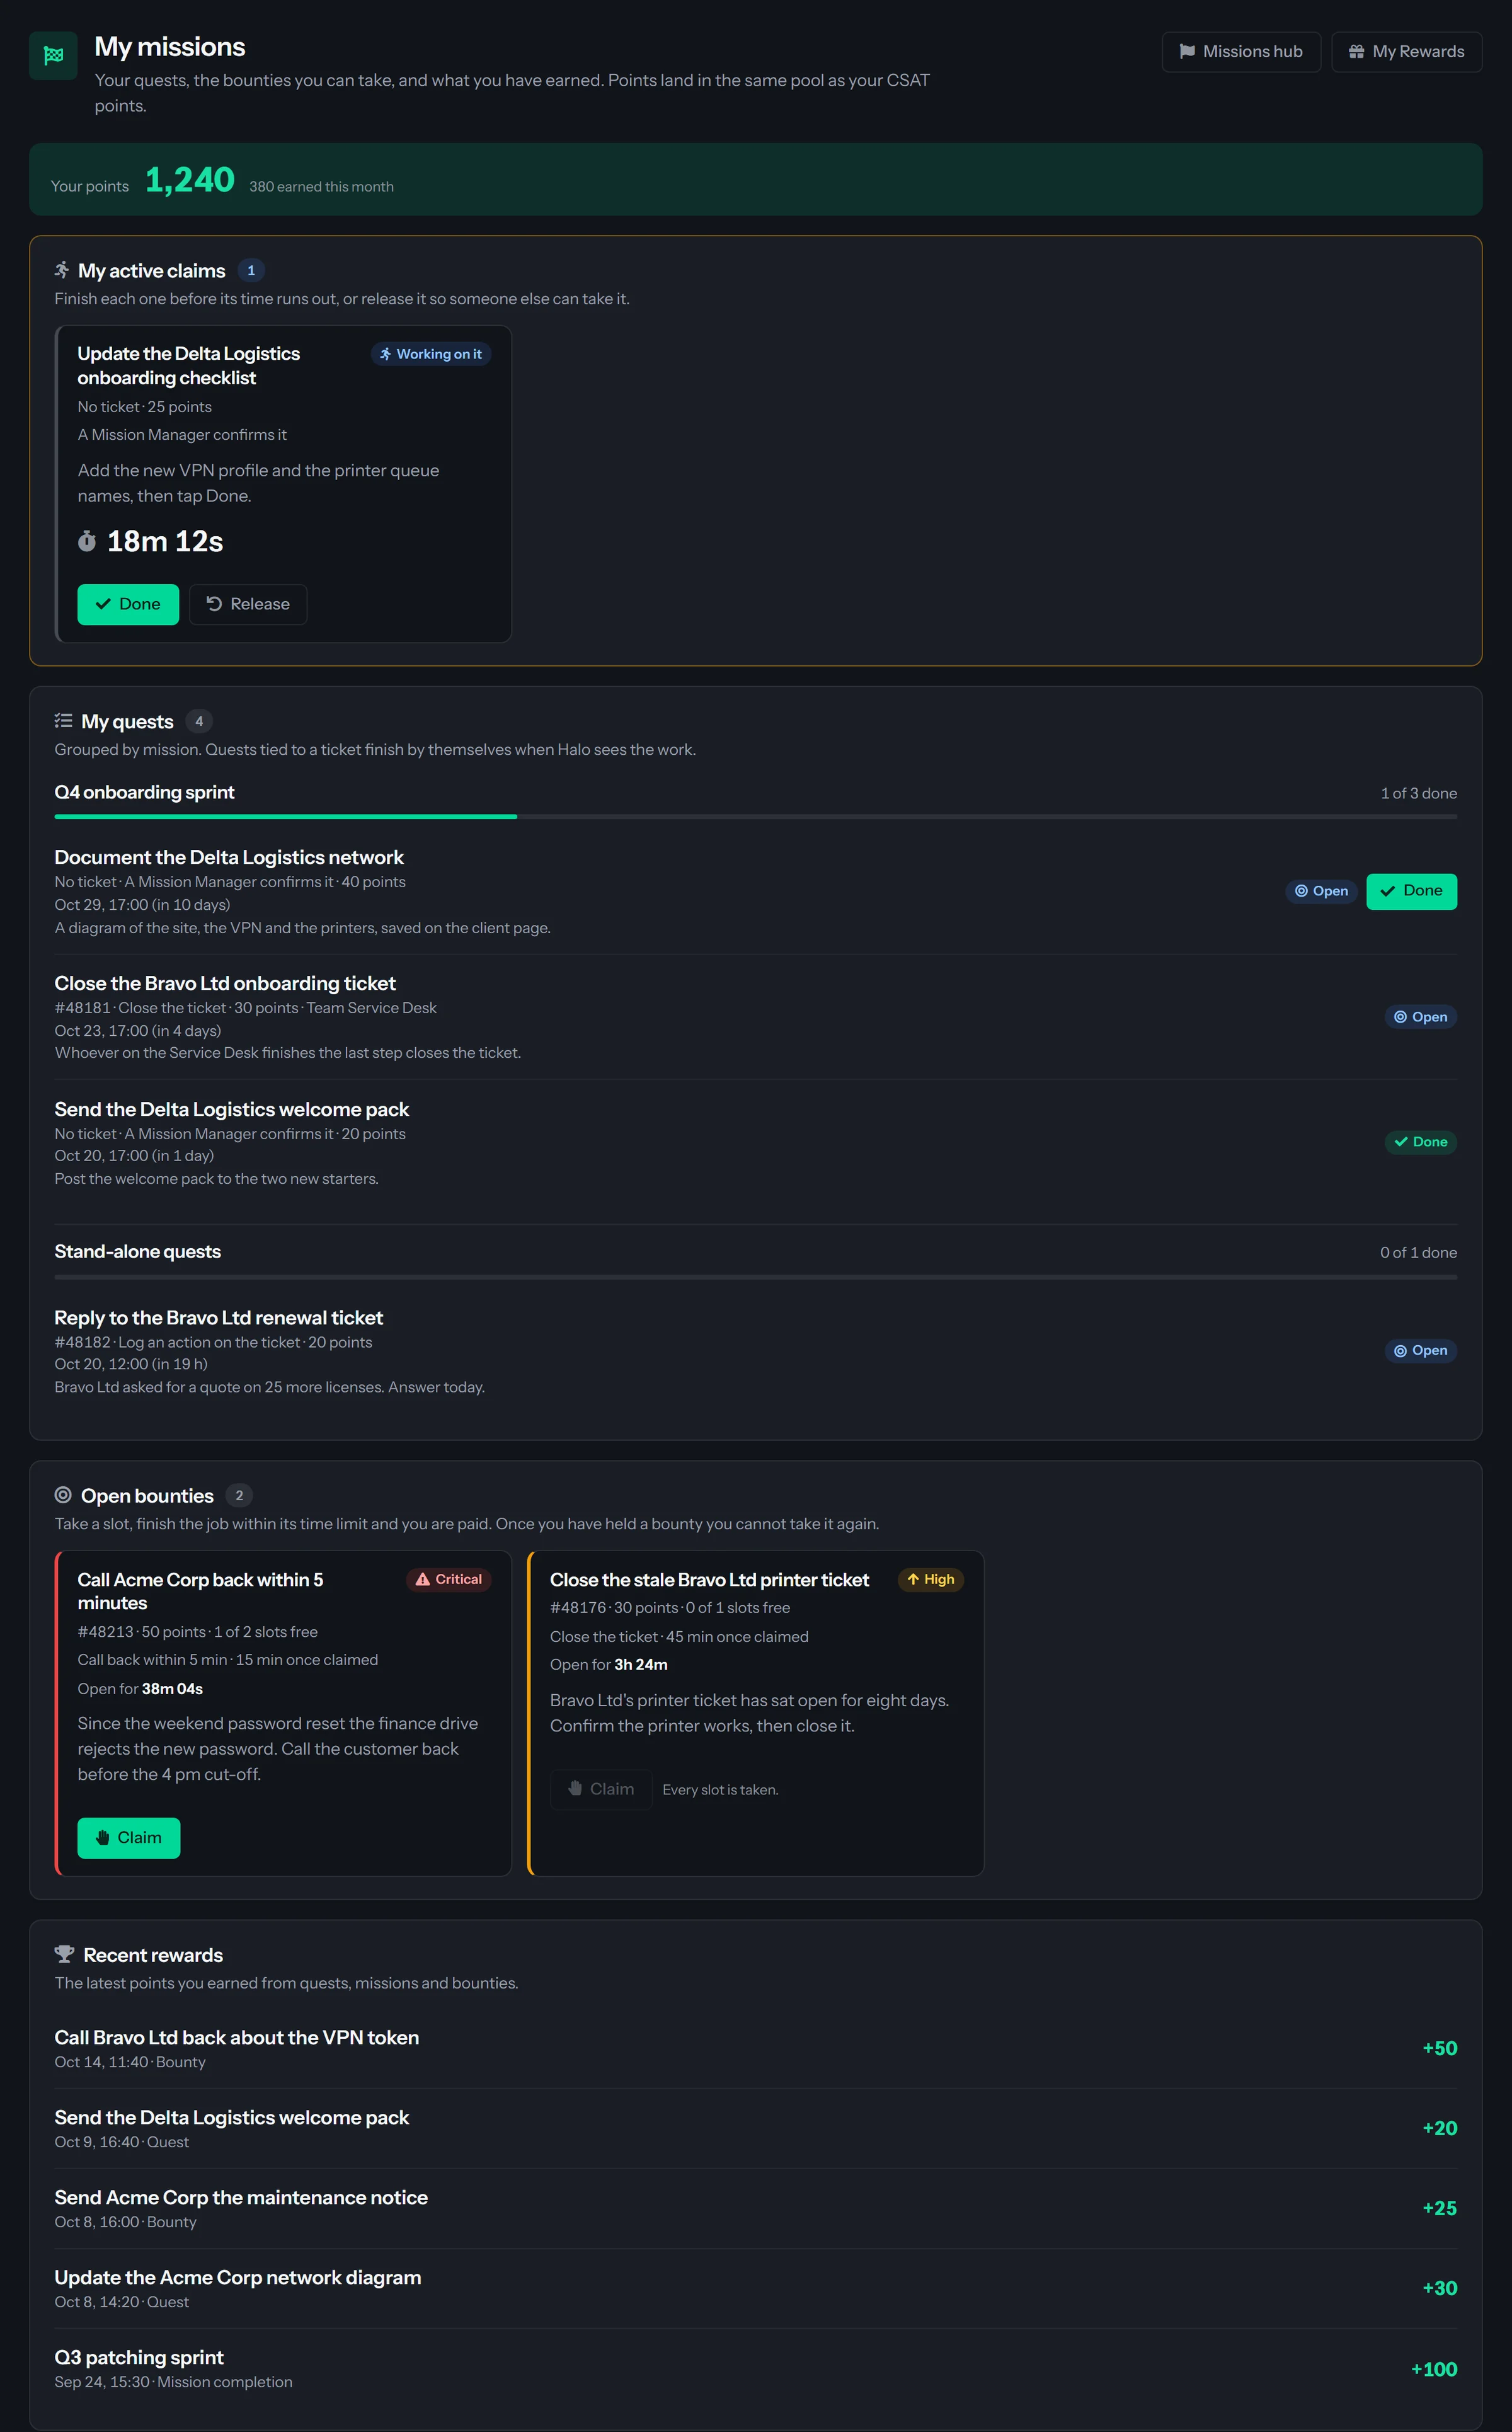Click the 'Every slot is taken.' note
Viewport: 1512px width, 2432px height.
point(720,1790)
